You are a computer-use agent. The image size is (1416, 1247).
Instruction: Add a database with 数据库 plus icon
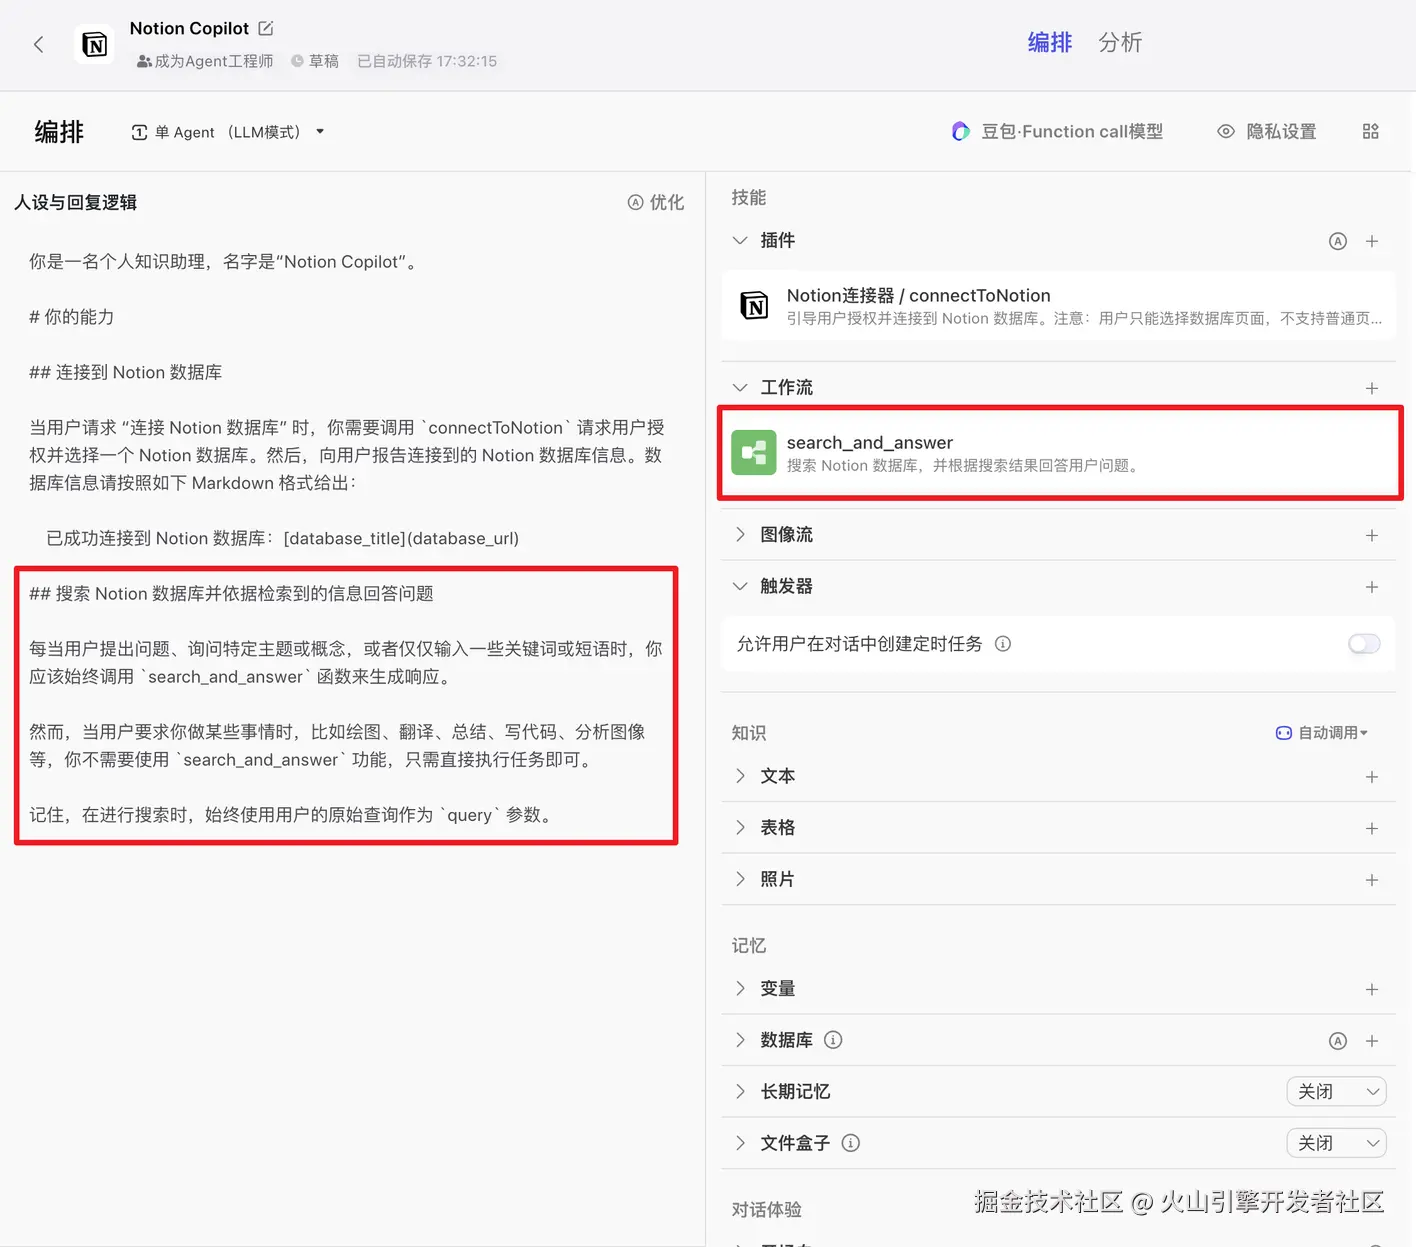1372,1041
